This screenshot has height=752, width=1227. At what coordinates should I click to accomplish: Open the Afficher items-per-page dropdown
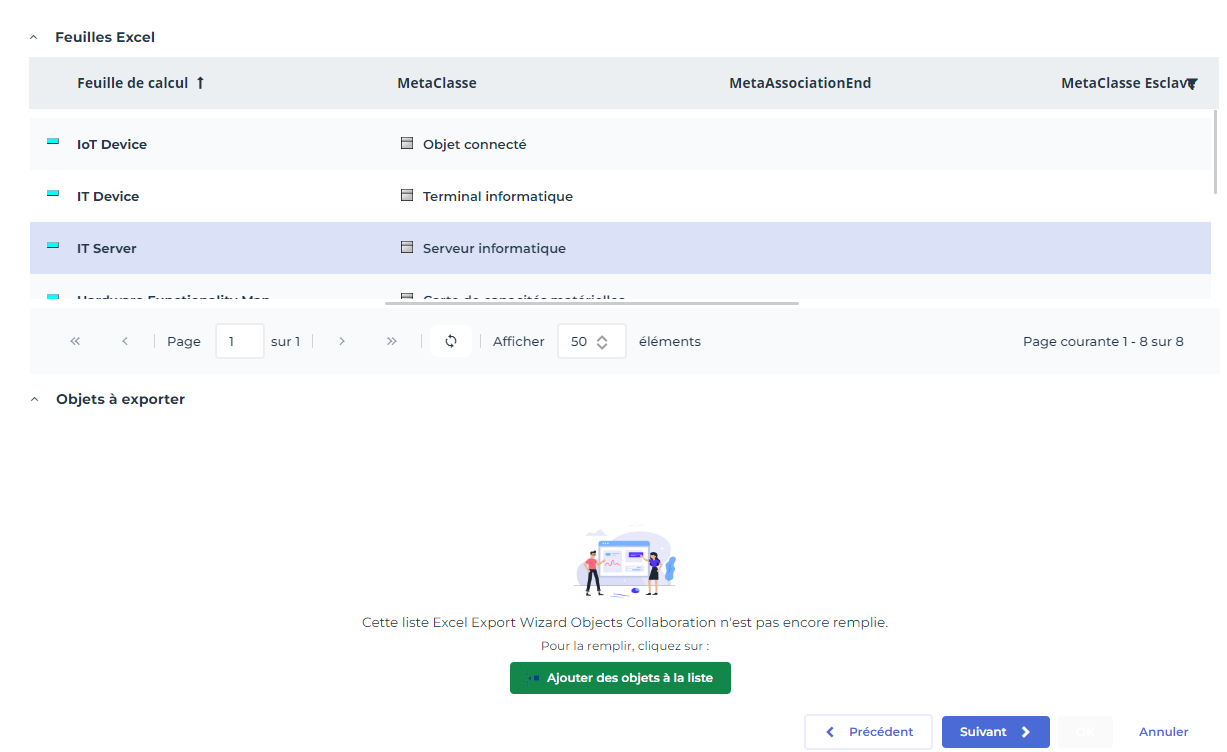[591, 341]
